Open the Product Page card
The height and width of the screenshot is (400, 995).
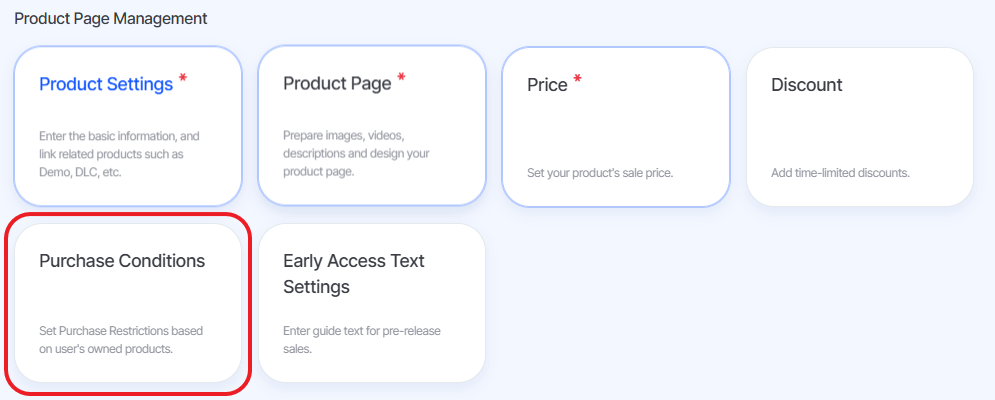coord(372,126)
